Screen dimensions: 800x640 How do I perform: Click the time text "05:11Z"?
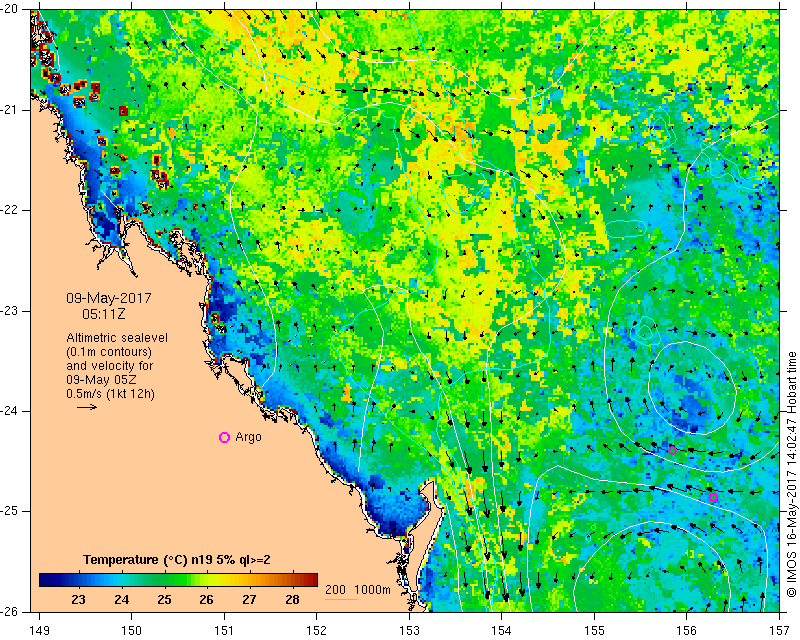tap(104, 314)
